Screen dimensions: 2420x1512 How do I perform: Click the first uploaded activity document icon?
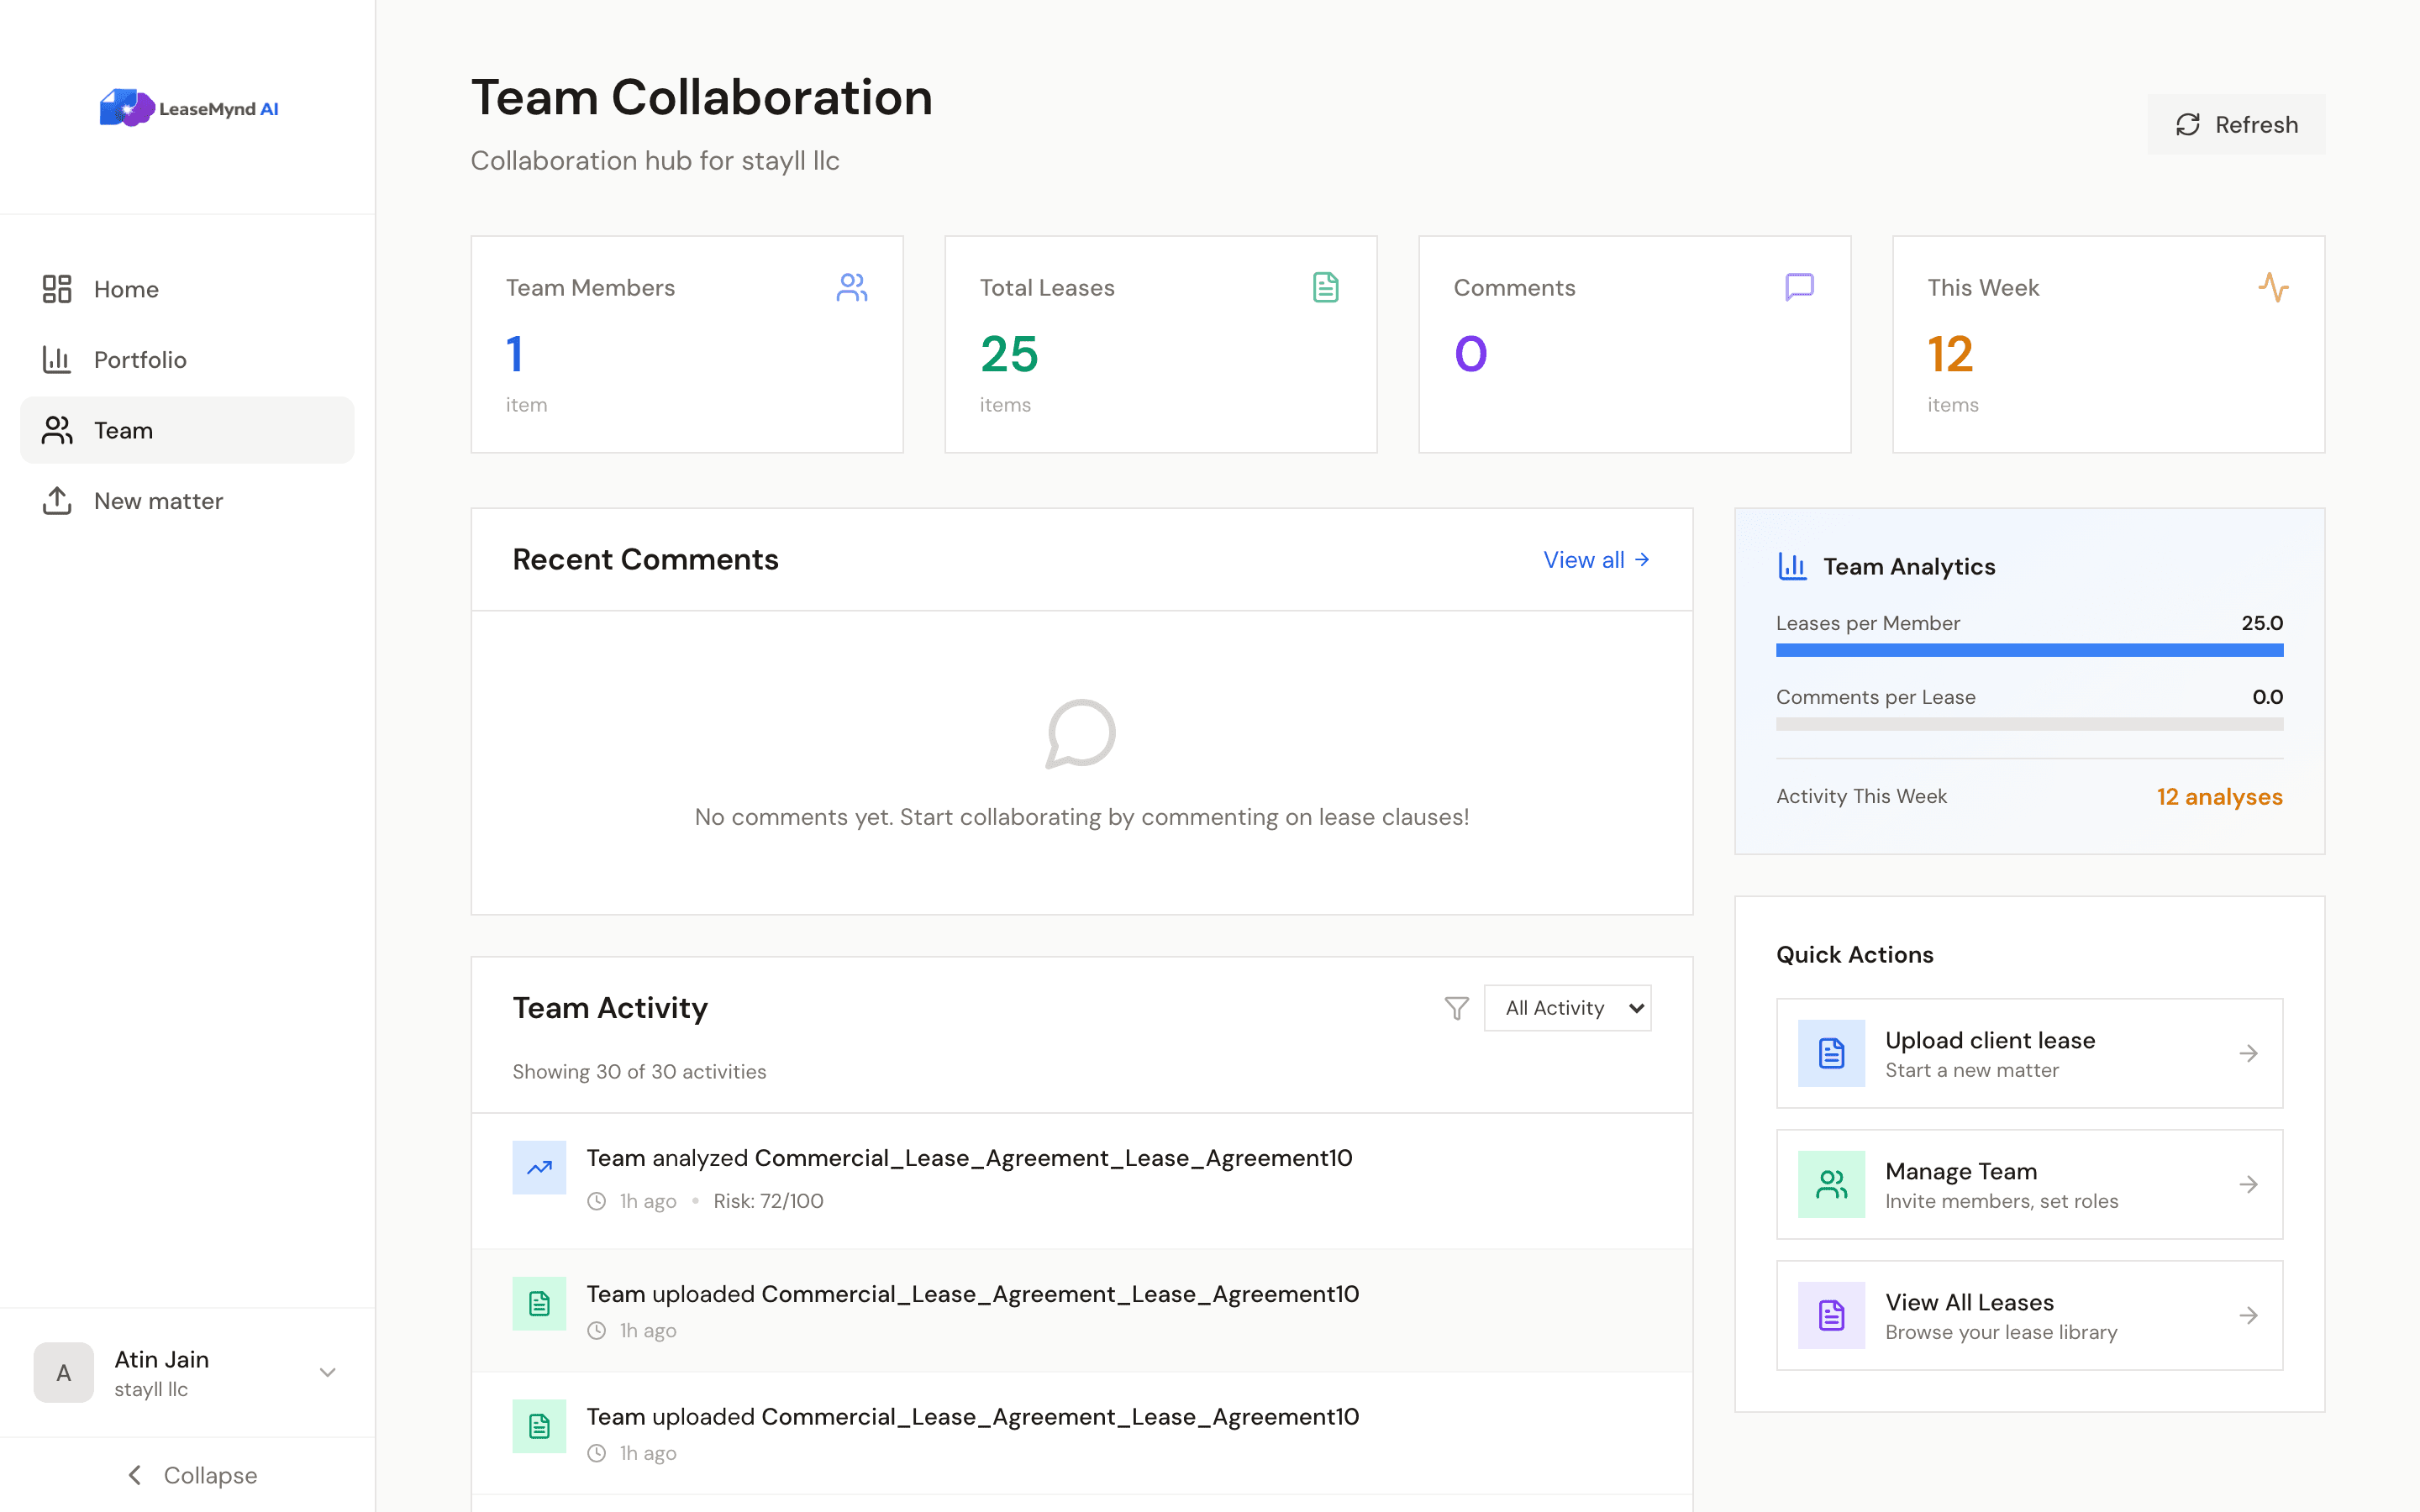540,1303
